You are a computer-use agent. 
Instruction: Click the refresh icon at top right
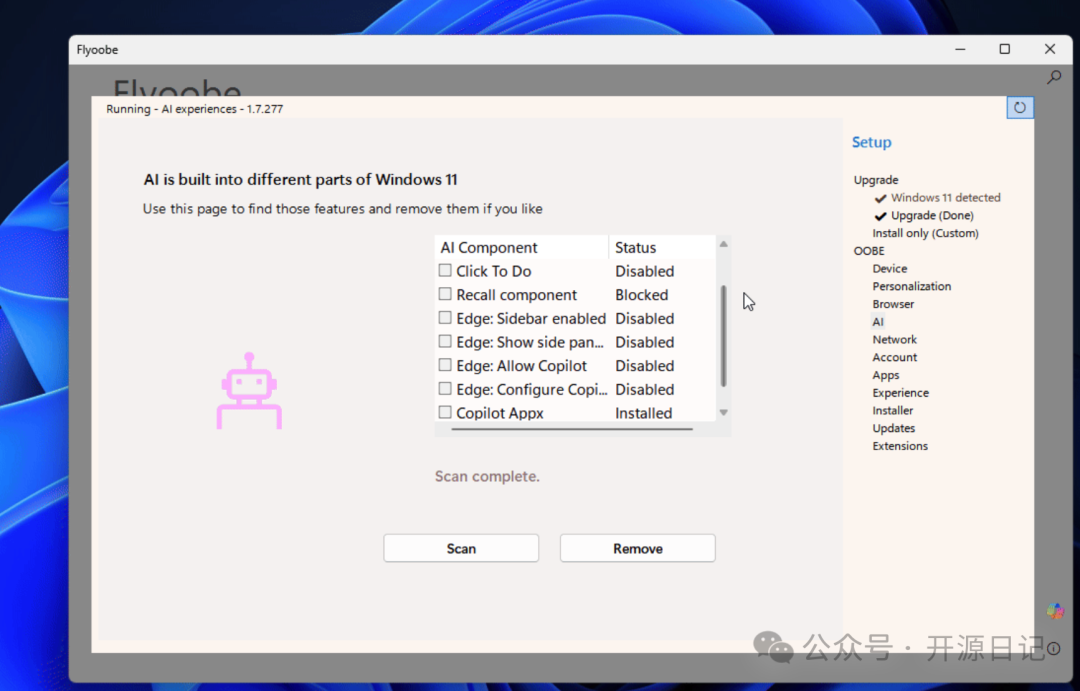1019,107
